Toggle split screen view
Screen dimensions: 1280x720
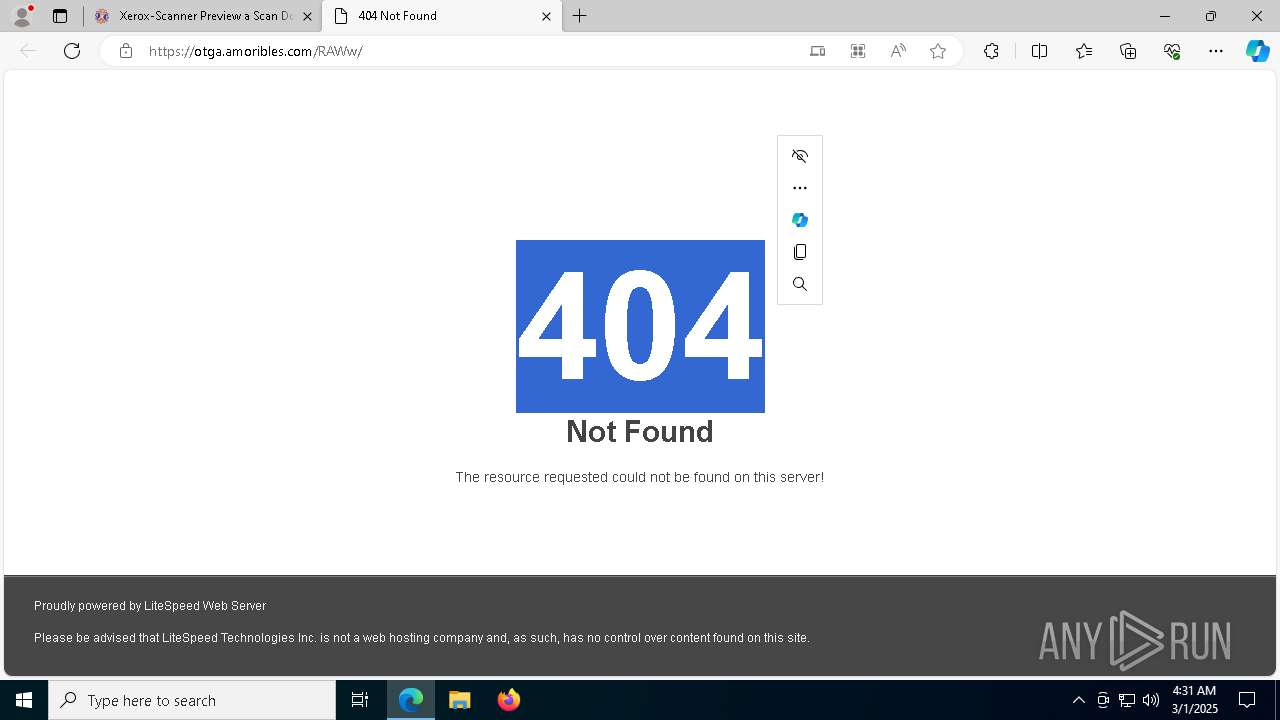[1039, 51]
